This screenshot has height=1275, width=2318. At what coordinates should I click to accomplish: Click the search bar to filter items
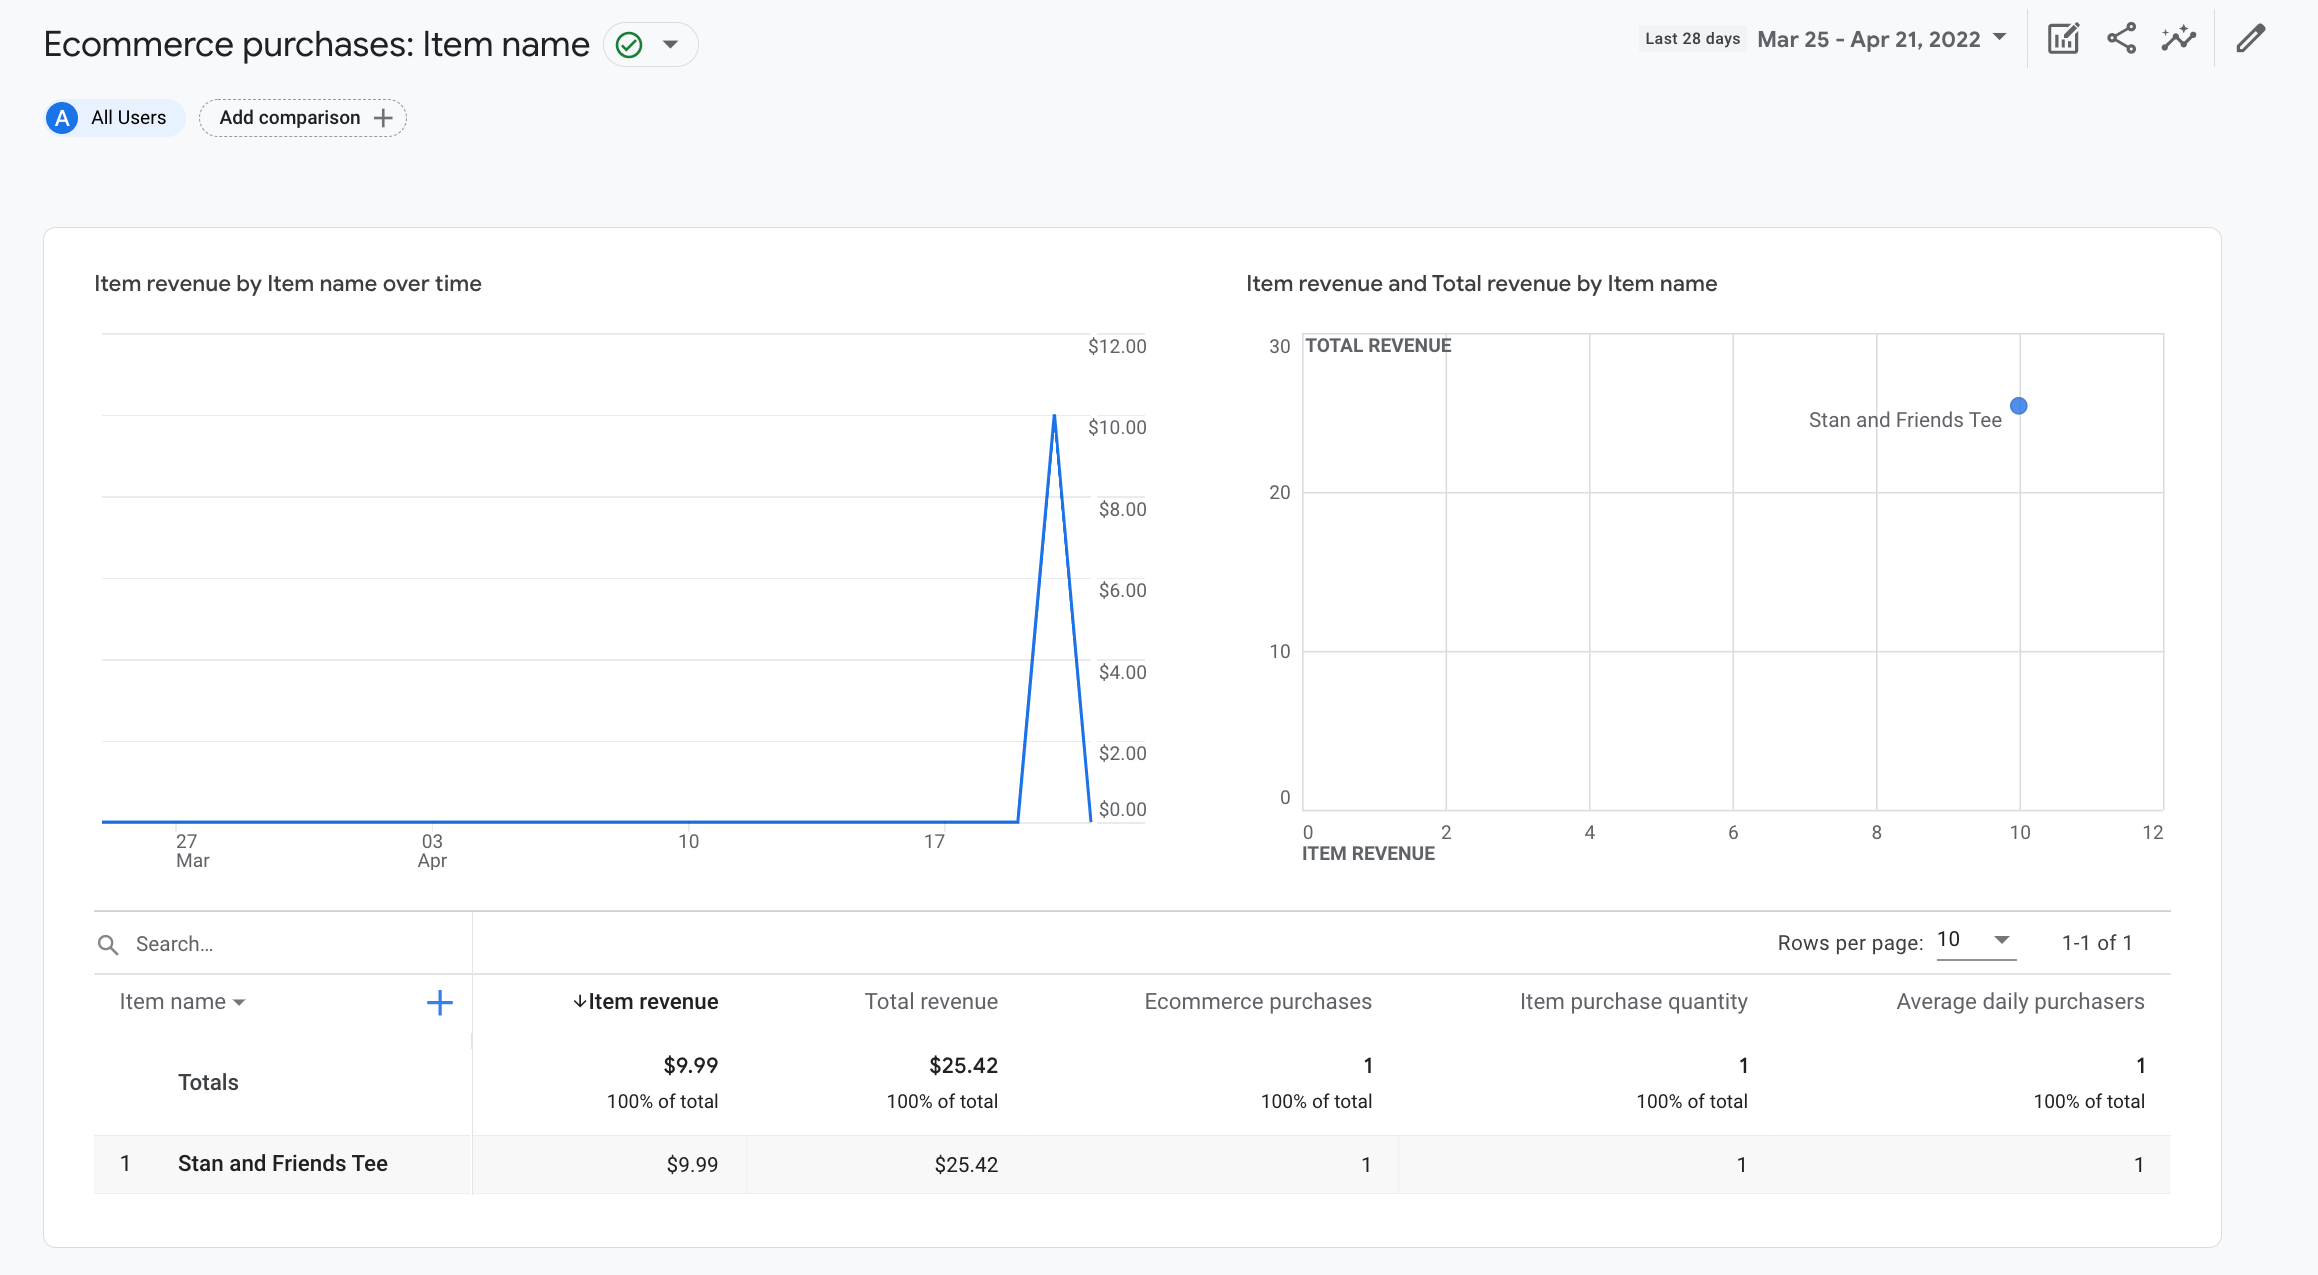point(282,942)
